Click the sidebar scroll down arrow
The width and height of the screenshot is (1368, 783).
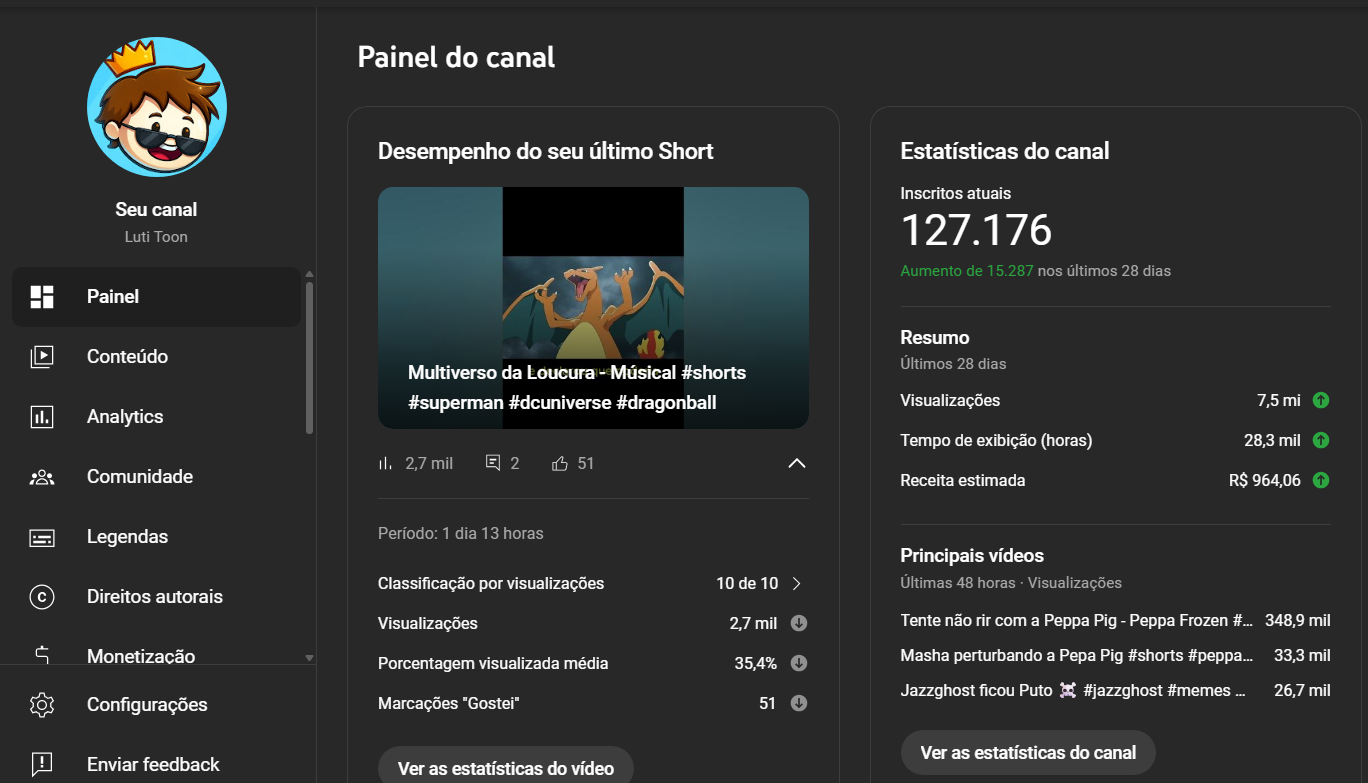(x=309, y=657)
